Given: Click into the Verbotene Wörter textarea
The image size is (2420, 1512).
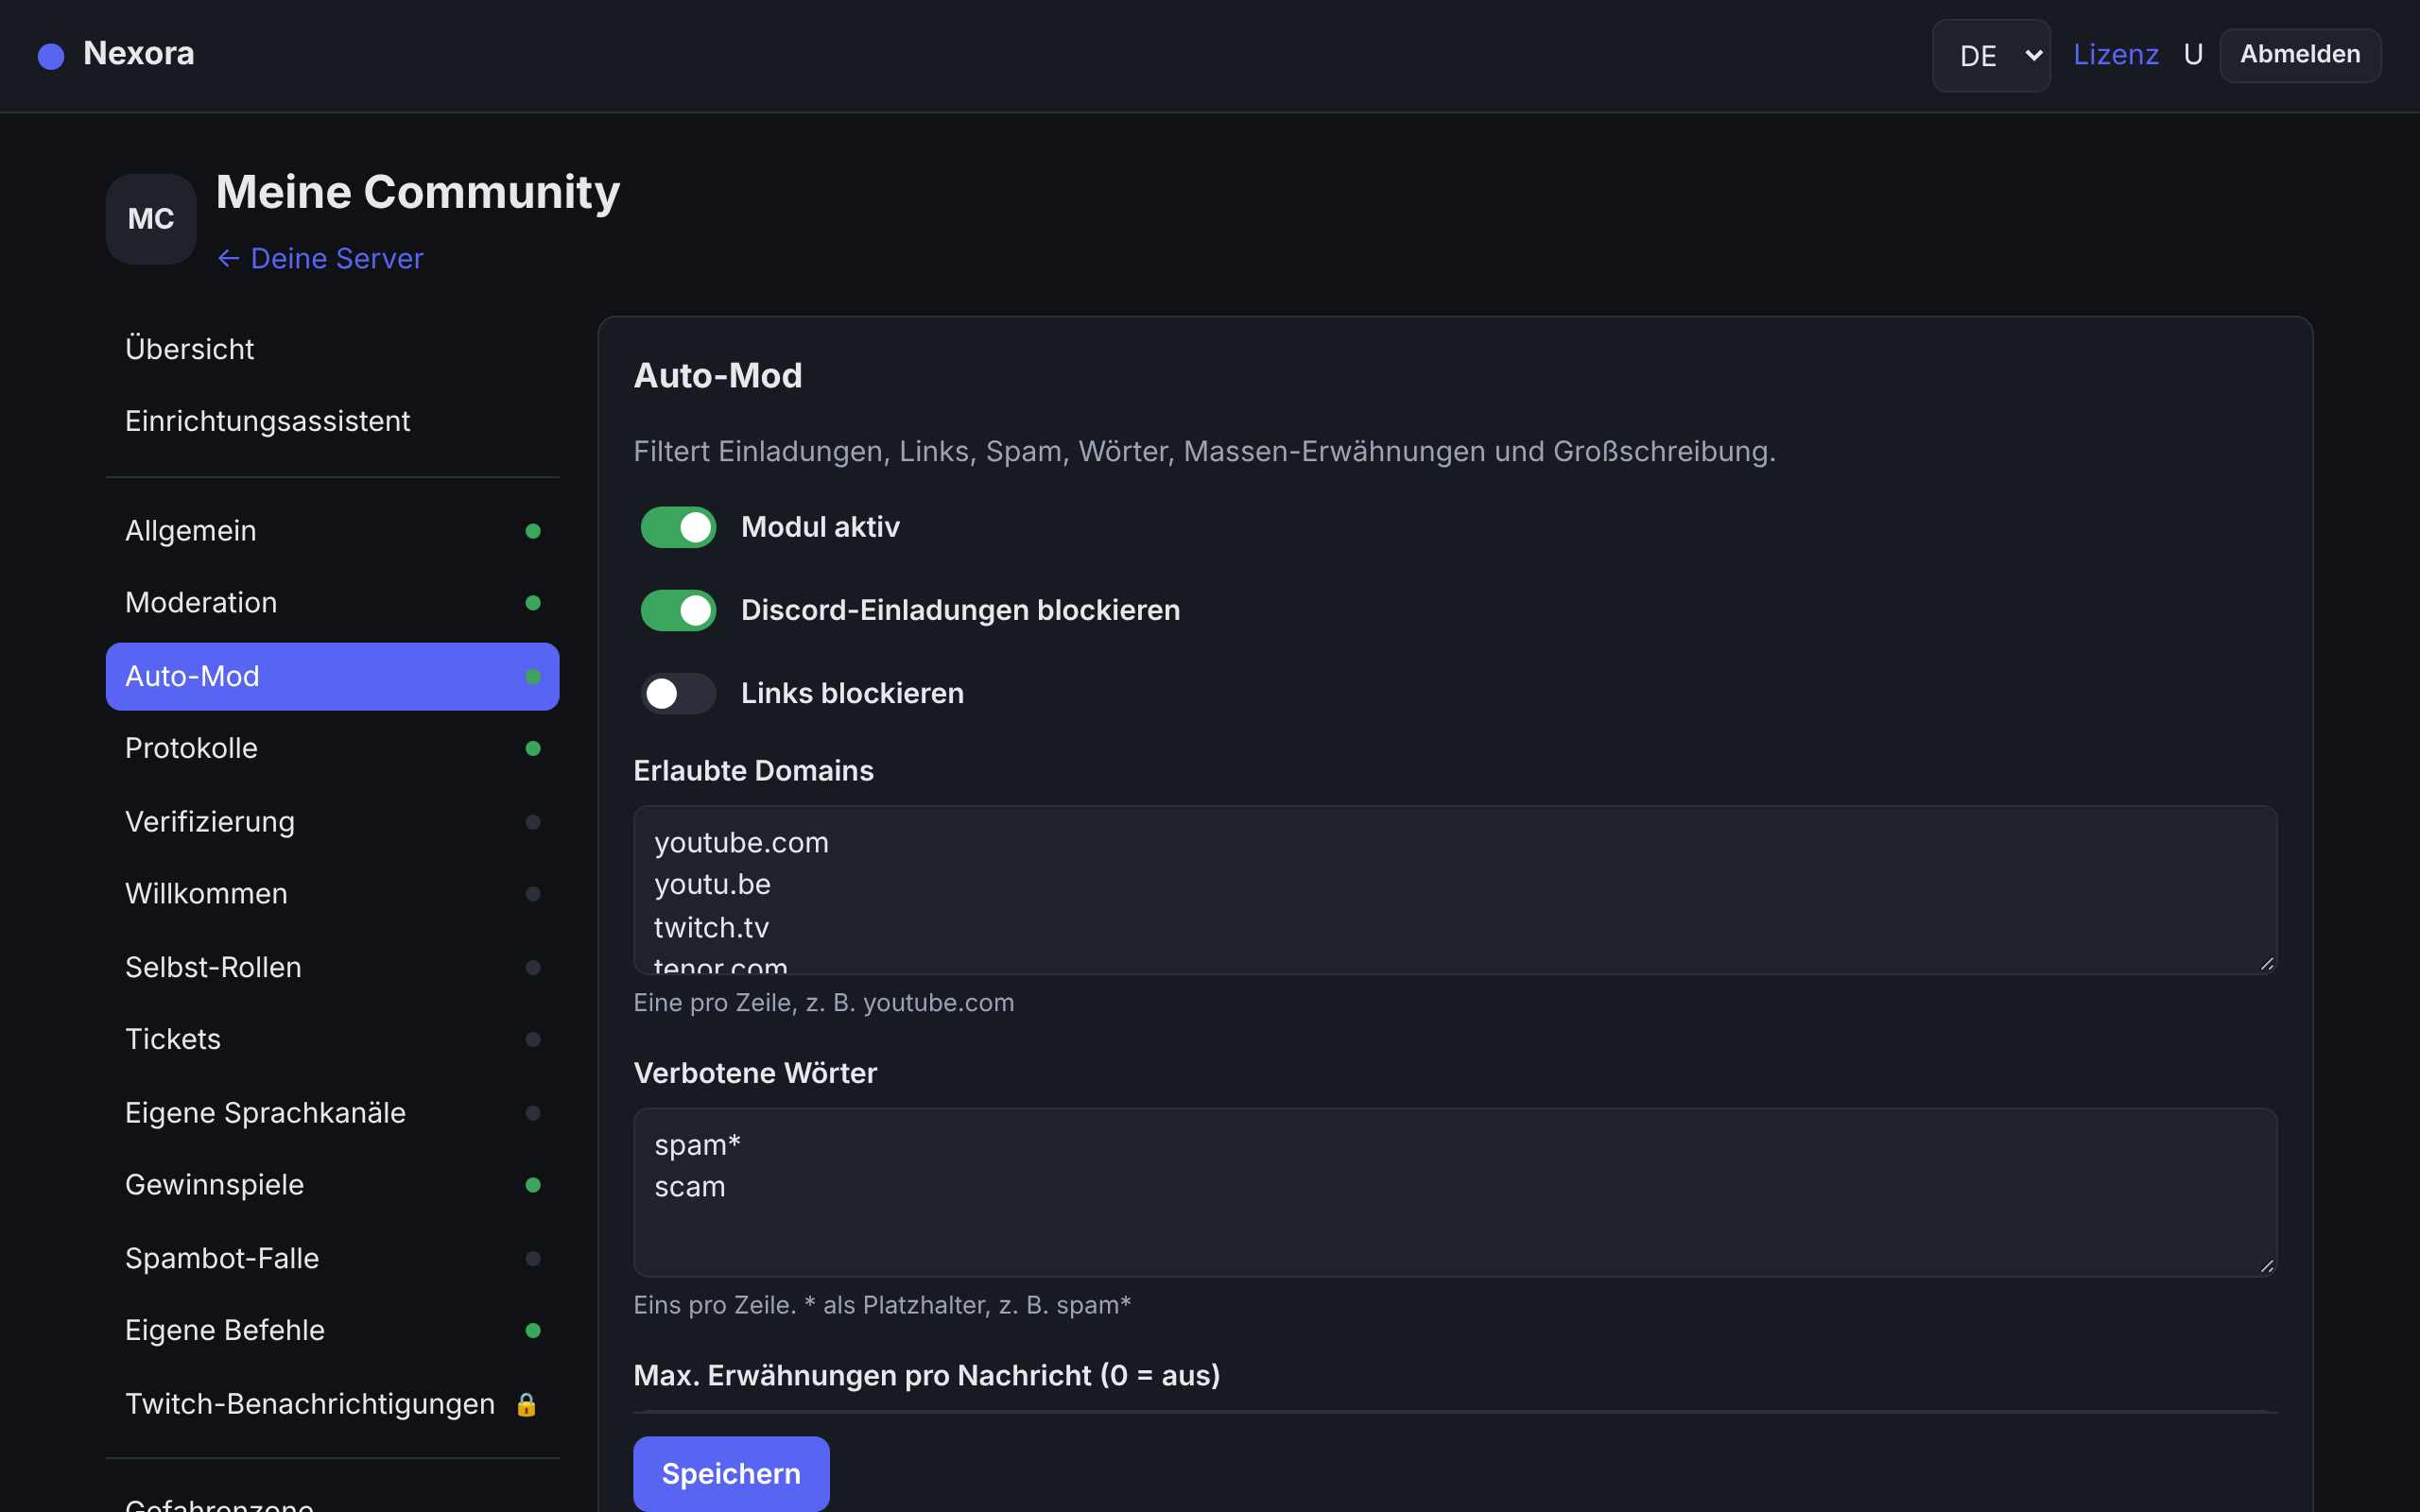Looking at the screenshot, I should click(1455, 1192).
